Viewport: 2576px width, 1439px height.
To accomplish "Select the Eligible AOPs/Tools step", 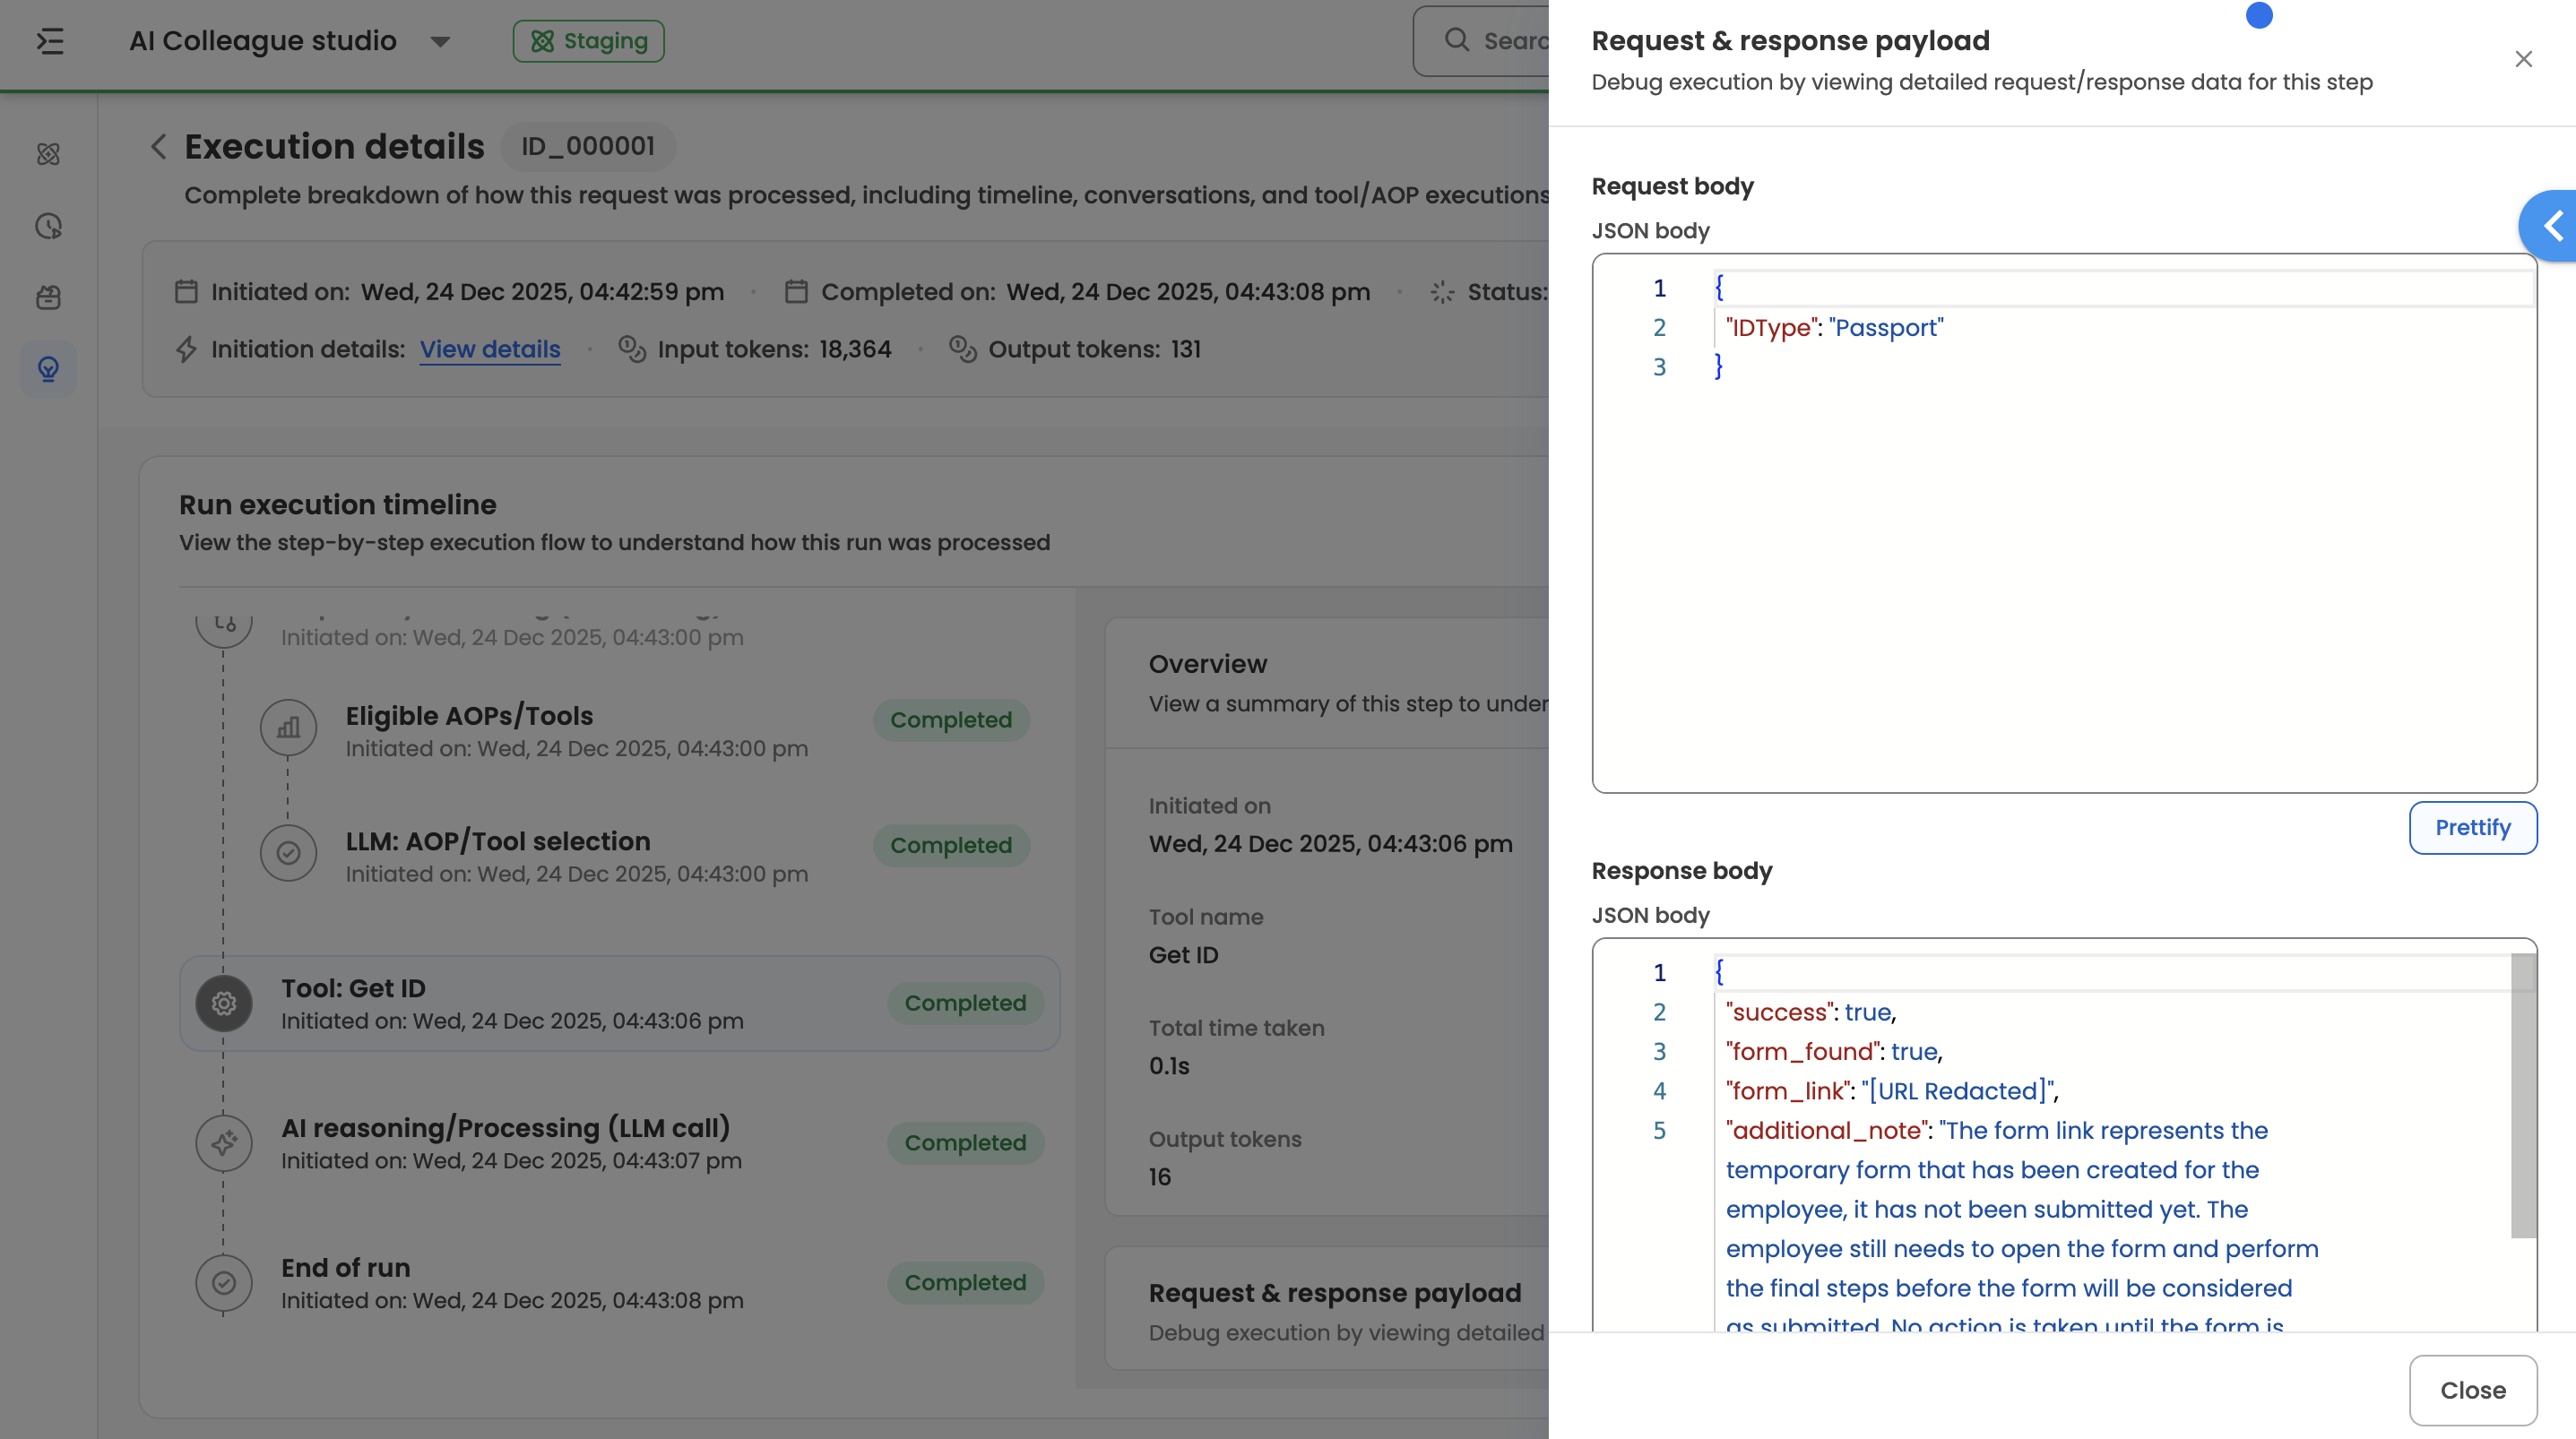I will point(645,730).
